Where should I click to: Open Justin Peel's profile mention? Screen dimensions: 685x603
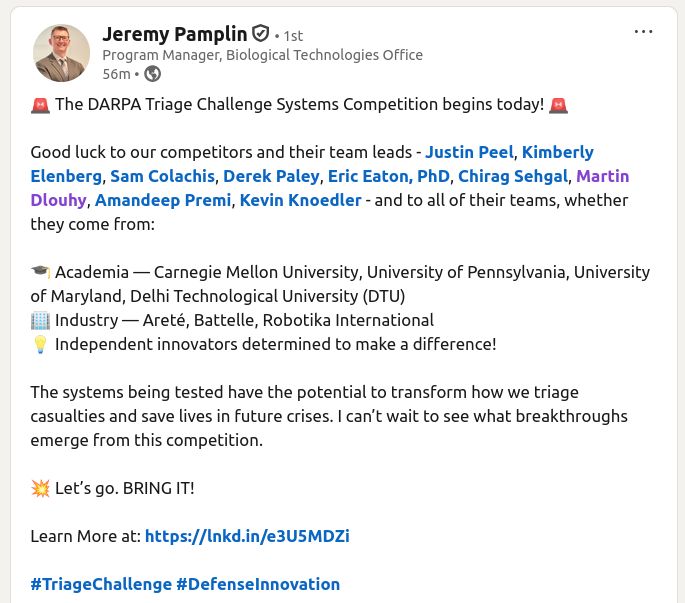click(x=469, y=152)
